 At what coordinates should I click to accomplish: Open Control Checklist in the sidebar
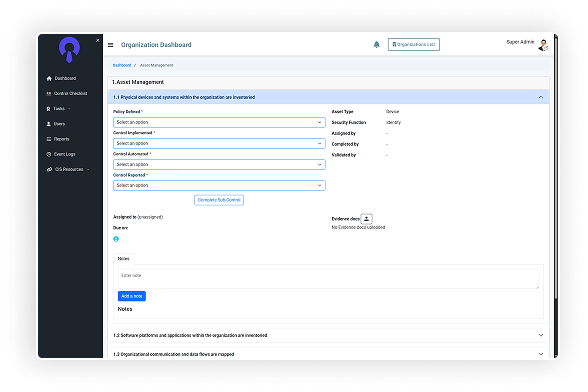(70, 93)
